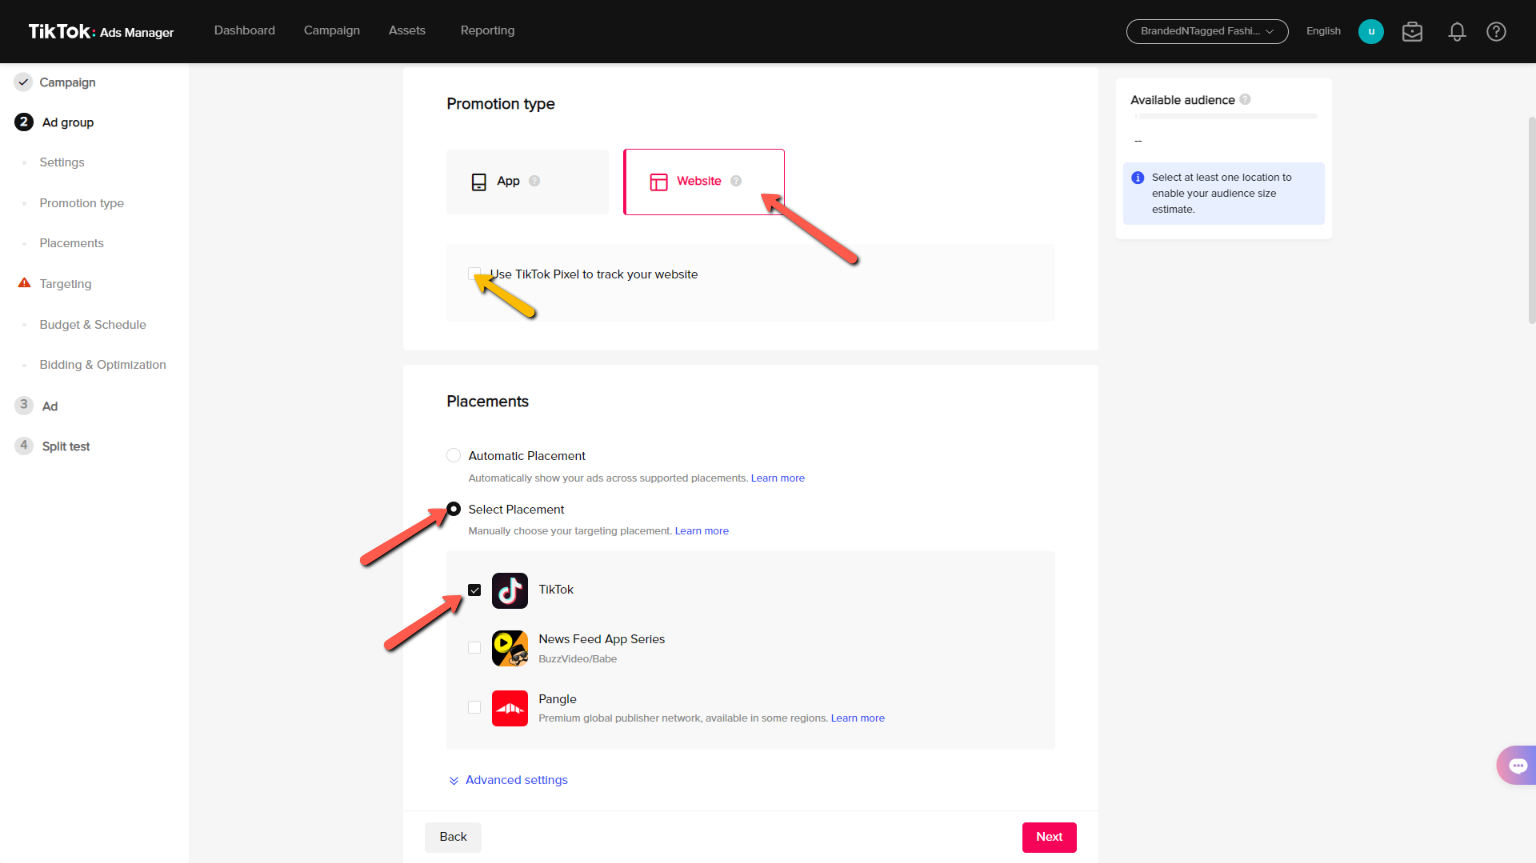The width and height of the screenshot is (1536, 863).
Task: Click the Promotion type heading
Action: coord(501,104)
